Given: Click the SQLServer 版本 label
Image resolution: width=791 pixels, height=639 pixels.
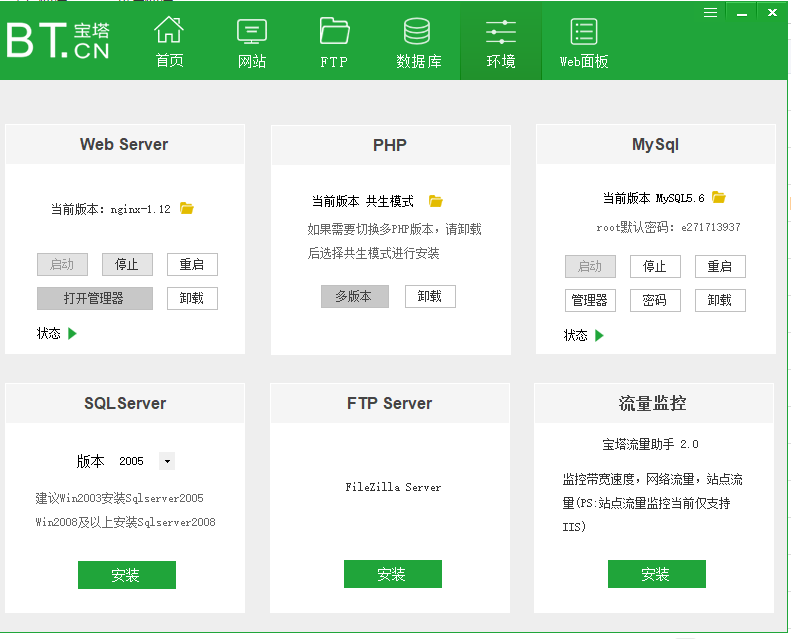Looking at the screenshot, I should [91, 461].
